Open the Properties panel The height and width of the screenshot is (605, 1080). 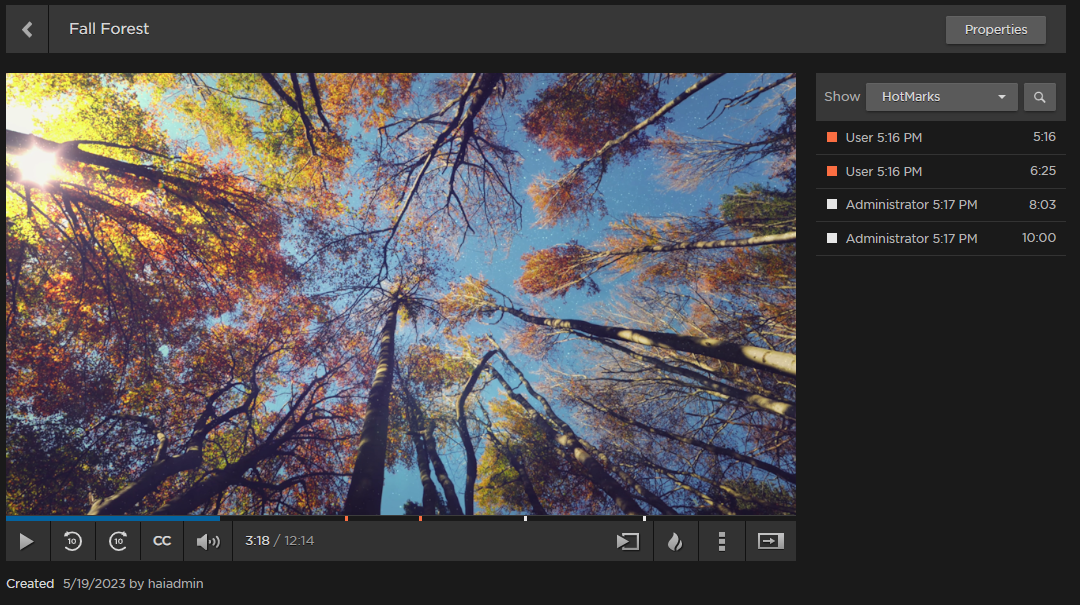pyautogui.click(x=995, y=30)
